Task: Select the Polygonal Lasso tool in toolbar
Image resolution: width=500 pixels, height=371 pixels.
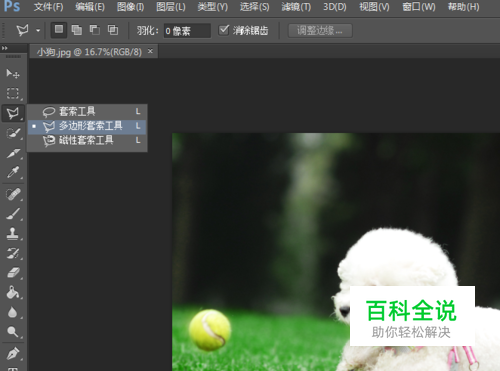Action: tap(13, 113)
